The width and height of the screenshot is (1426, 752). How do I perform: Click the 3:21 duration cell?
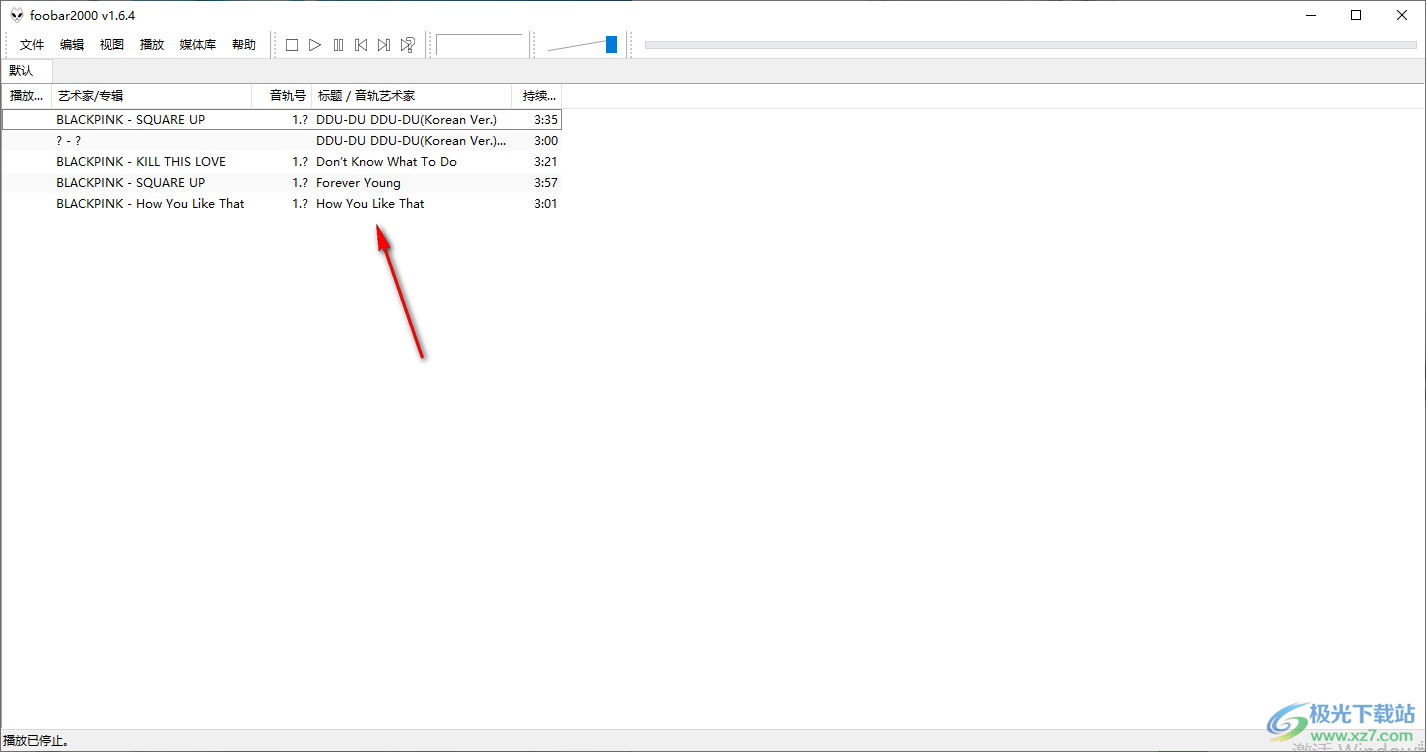[546, 162]
